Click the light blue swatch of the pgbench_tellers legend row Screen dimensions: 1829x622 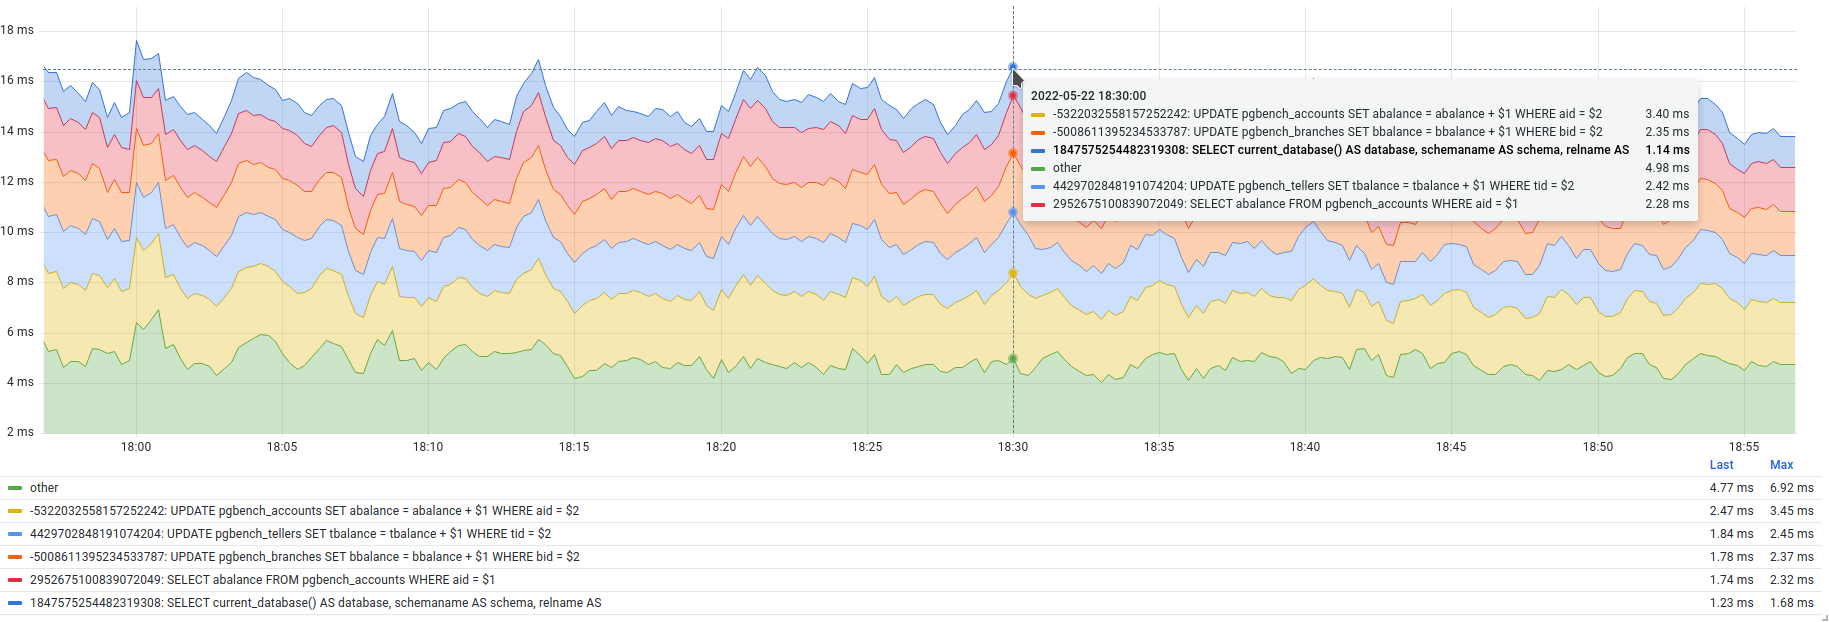[x=15, y=534]
